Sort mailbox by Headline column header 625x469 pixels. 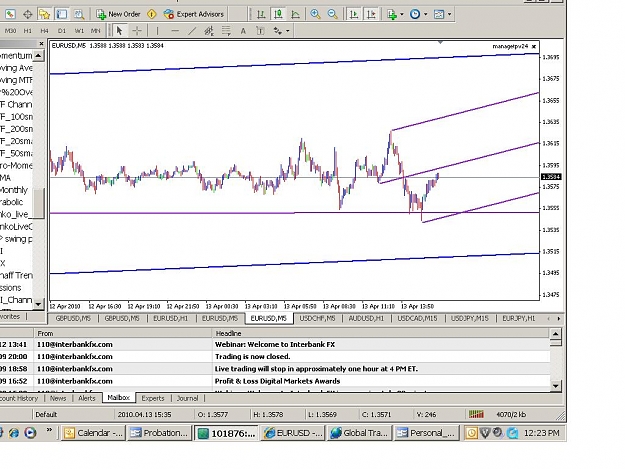point(381,333)
